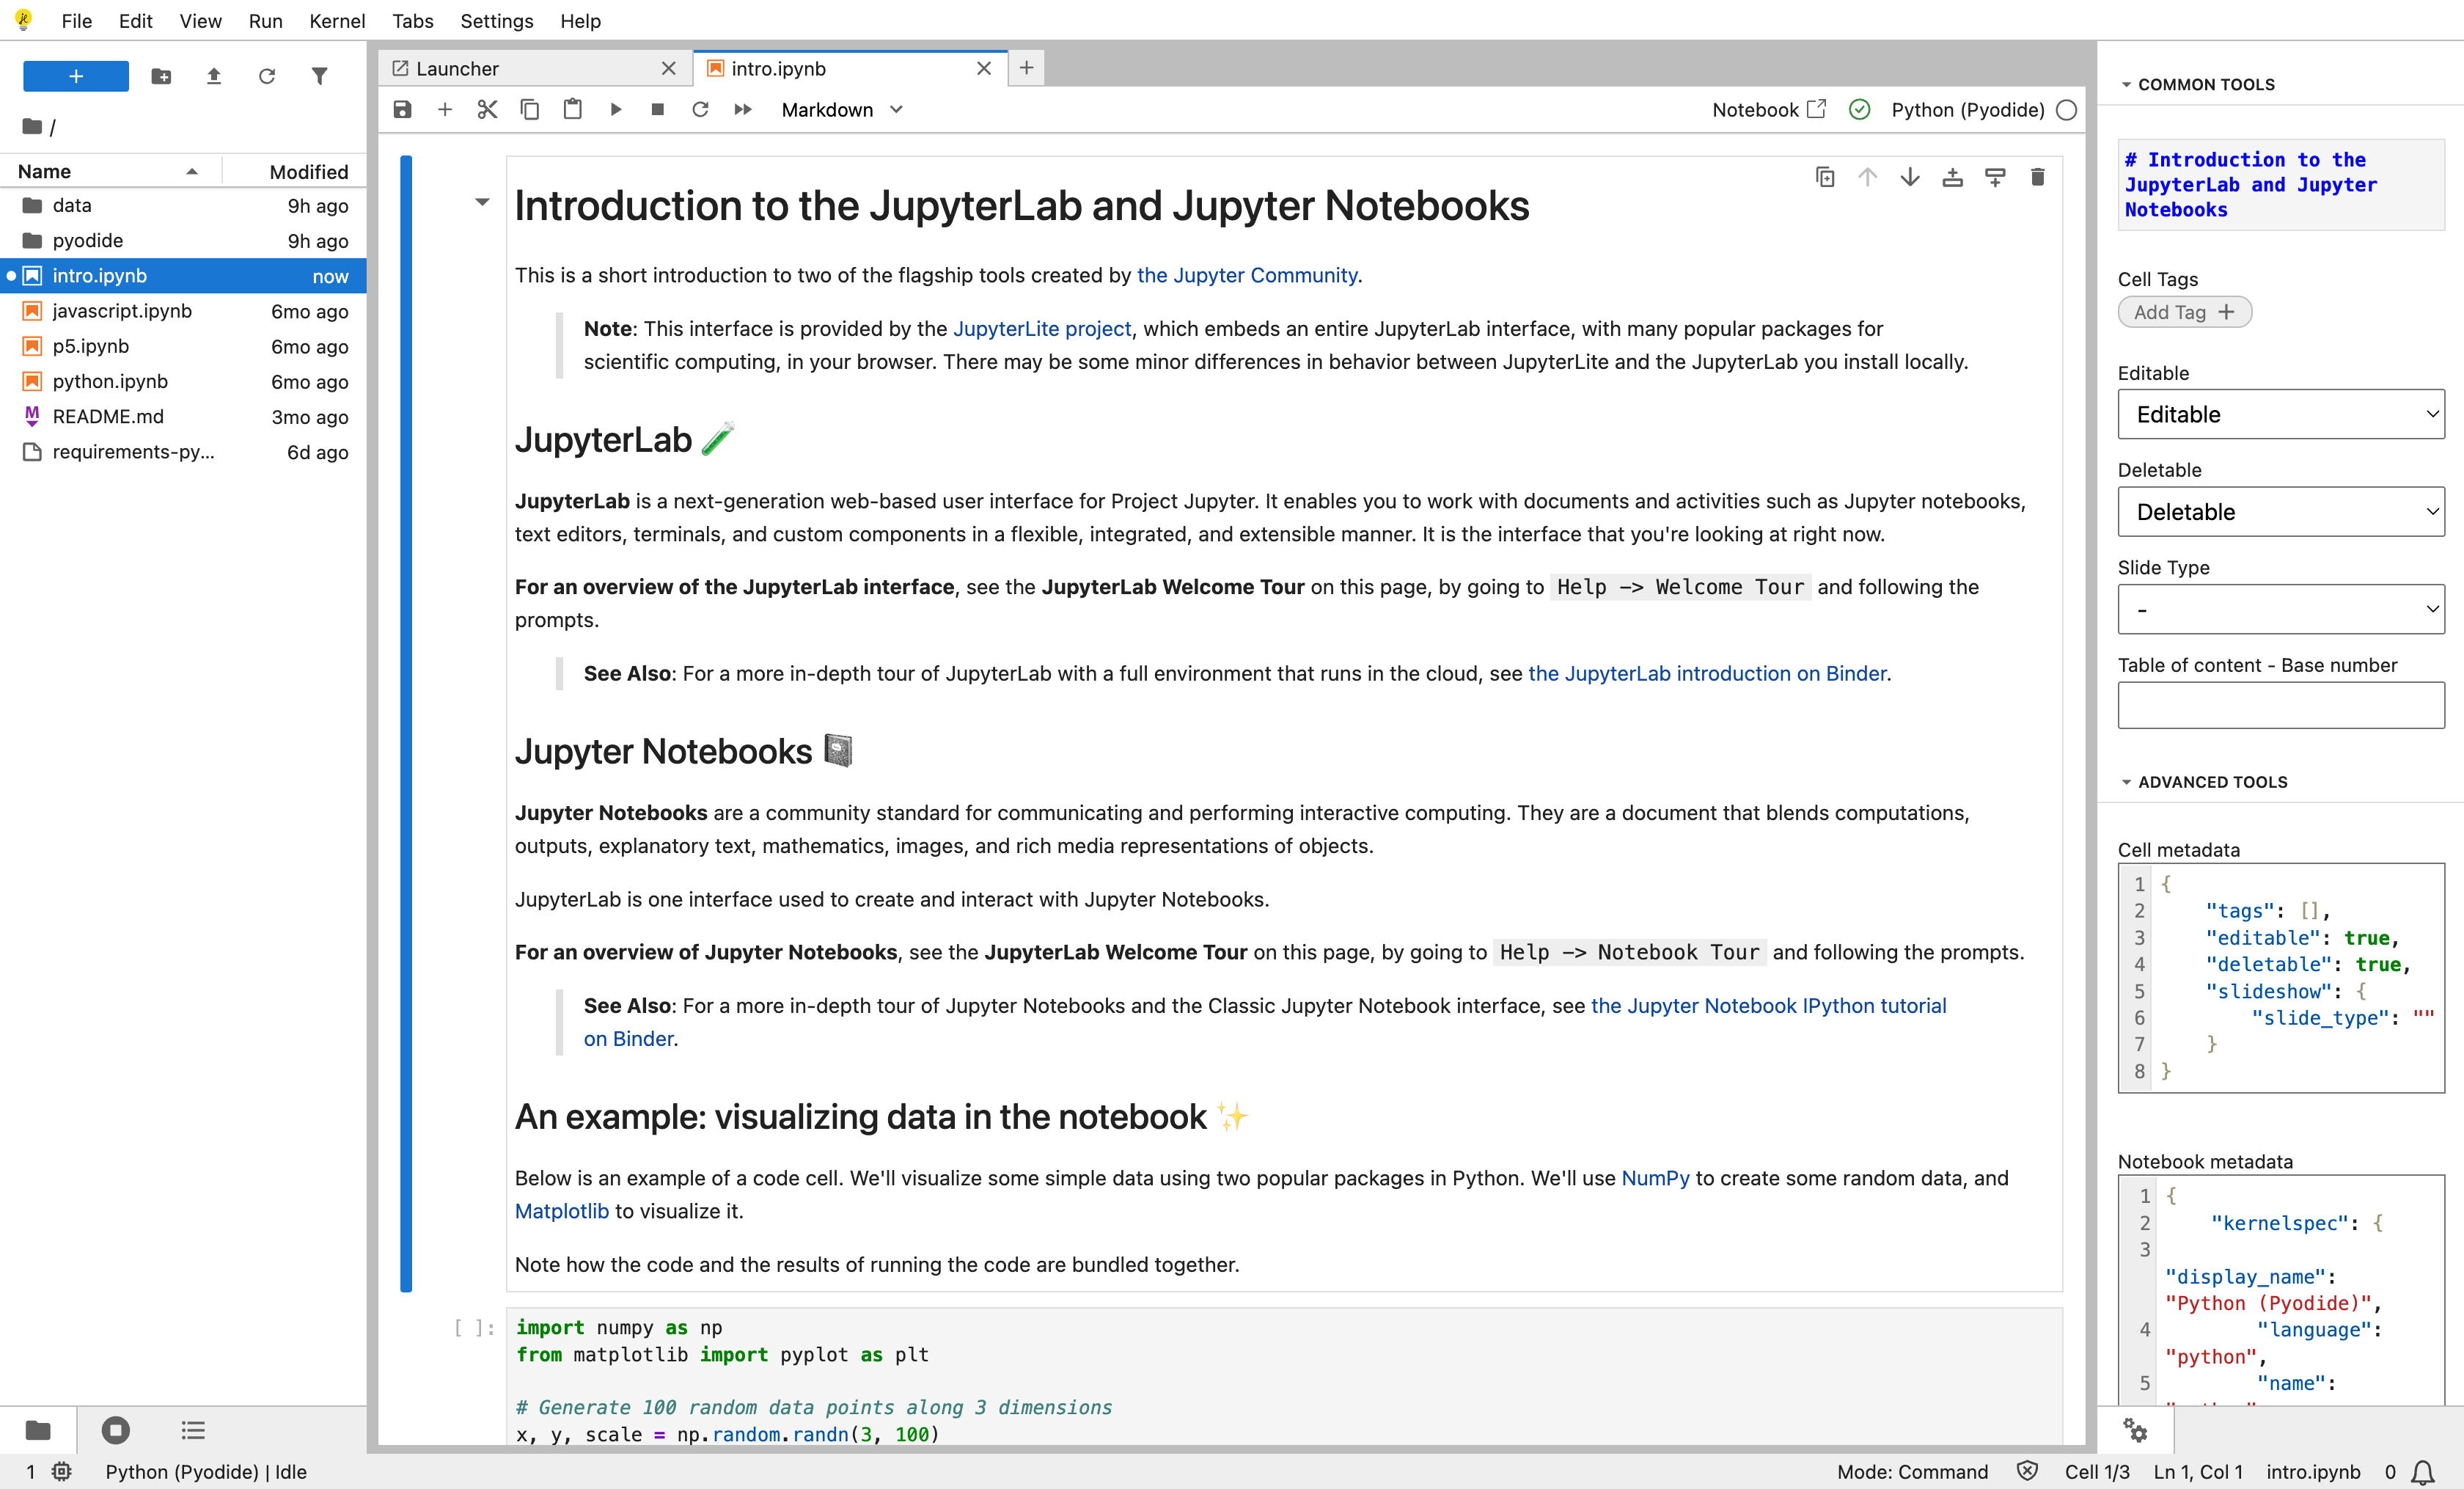The image size is (2464, 1489).
Task: Move the cell down with arrow icon
Action: click(x=1910, y=177)
